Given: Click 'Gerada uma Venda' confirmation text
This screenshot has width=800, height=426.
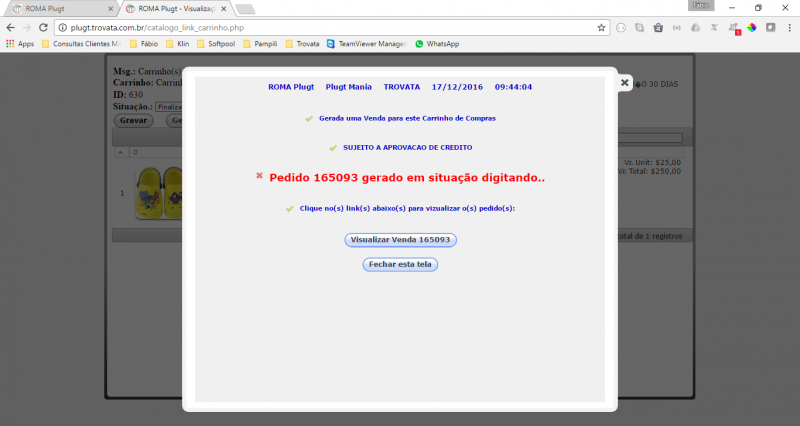Looking at the screenshot, I should point(407,118).
